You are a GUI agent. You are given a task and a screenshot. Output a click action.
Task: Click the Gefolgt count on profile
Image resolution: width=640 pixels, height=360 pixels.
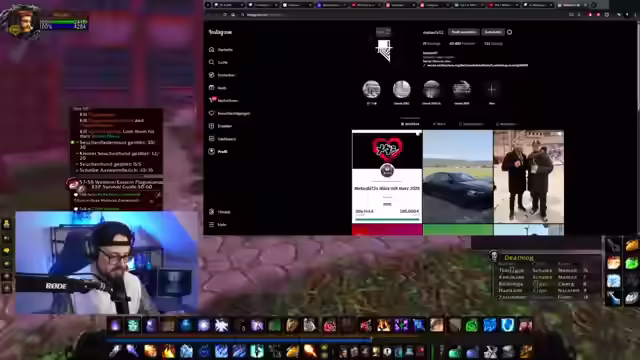493,43
